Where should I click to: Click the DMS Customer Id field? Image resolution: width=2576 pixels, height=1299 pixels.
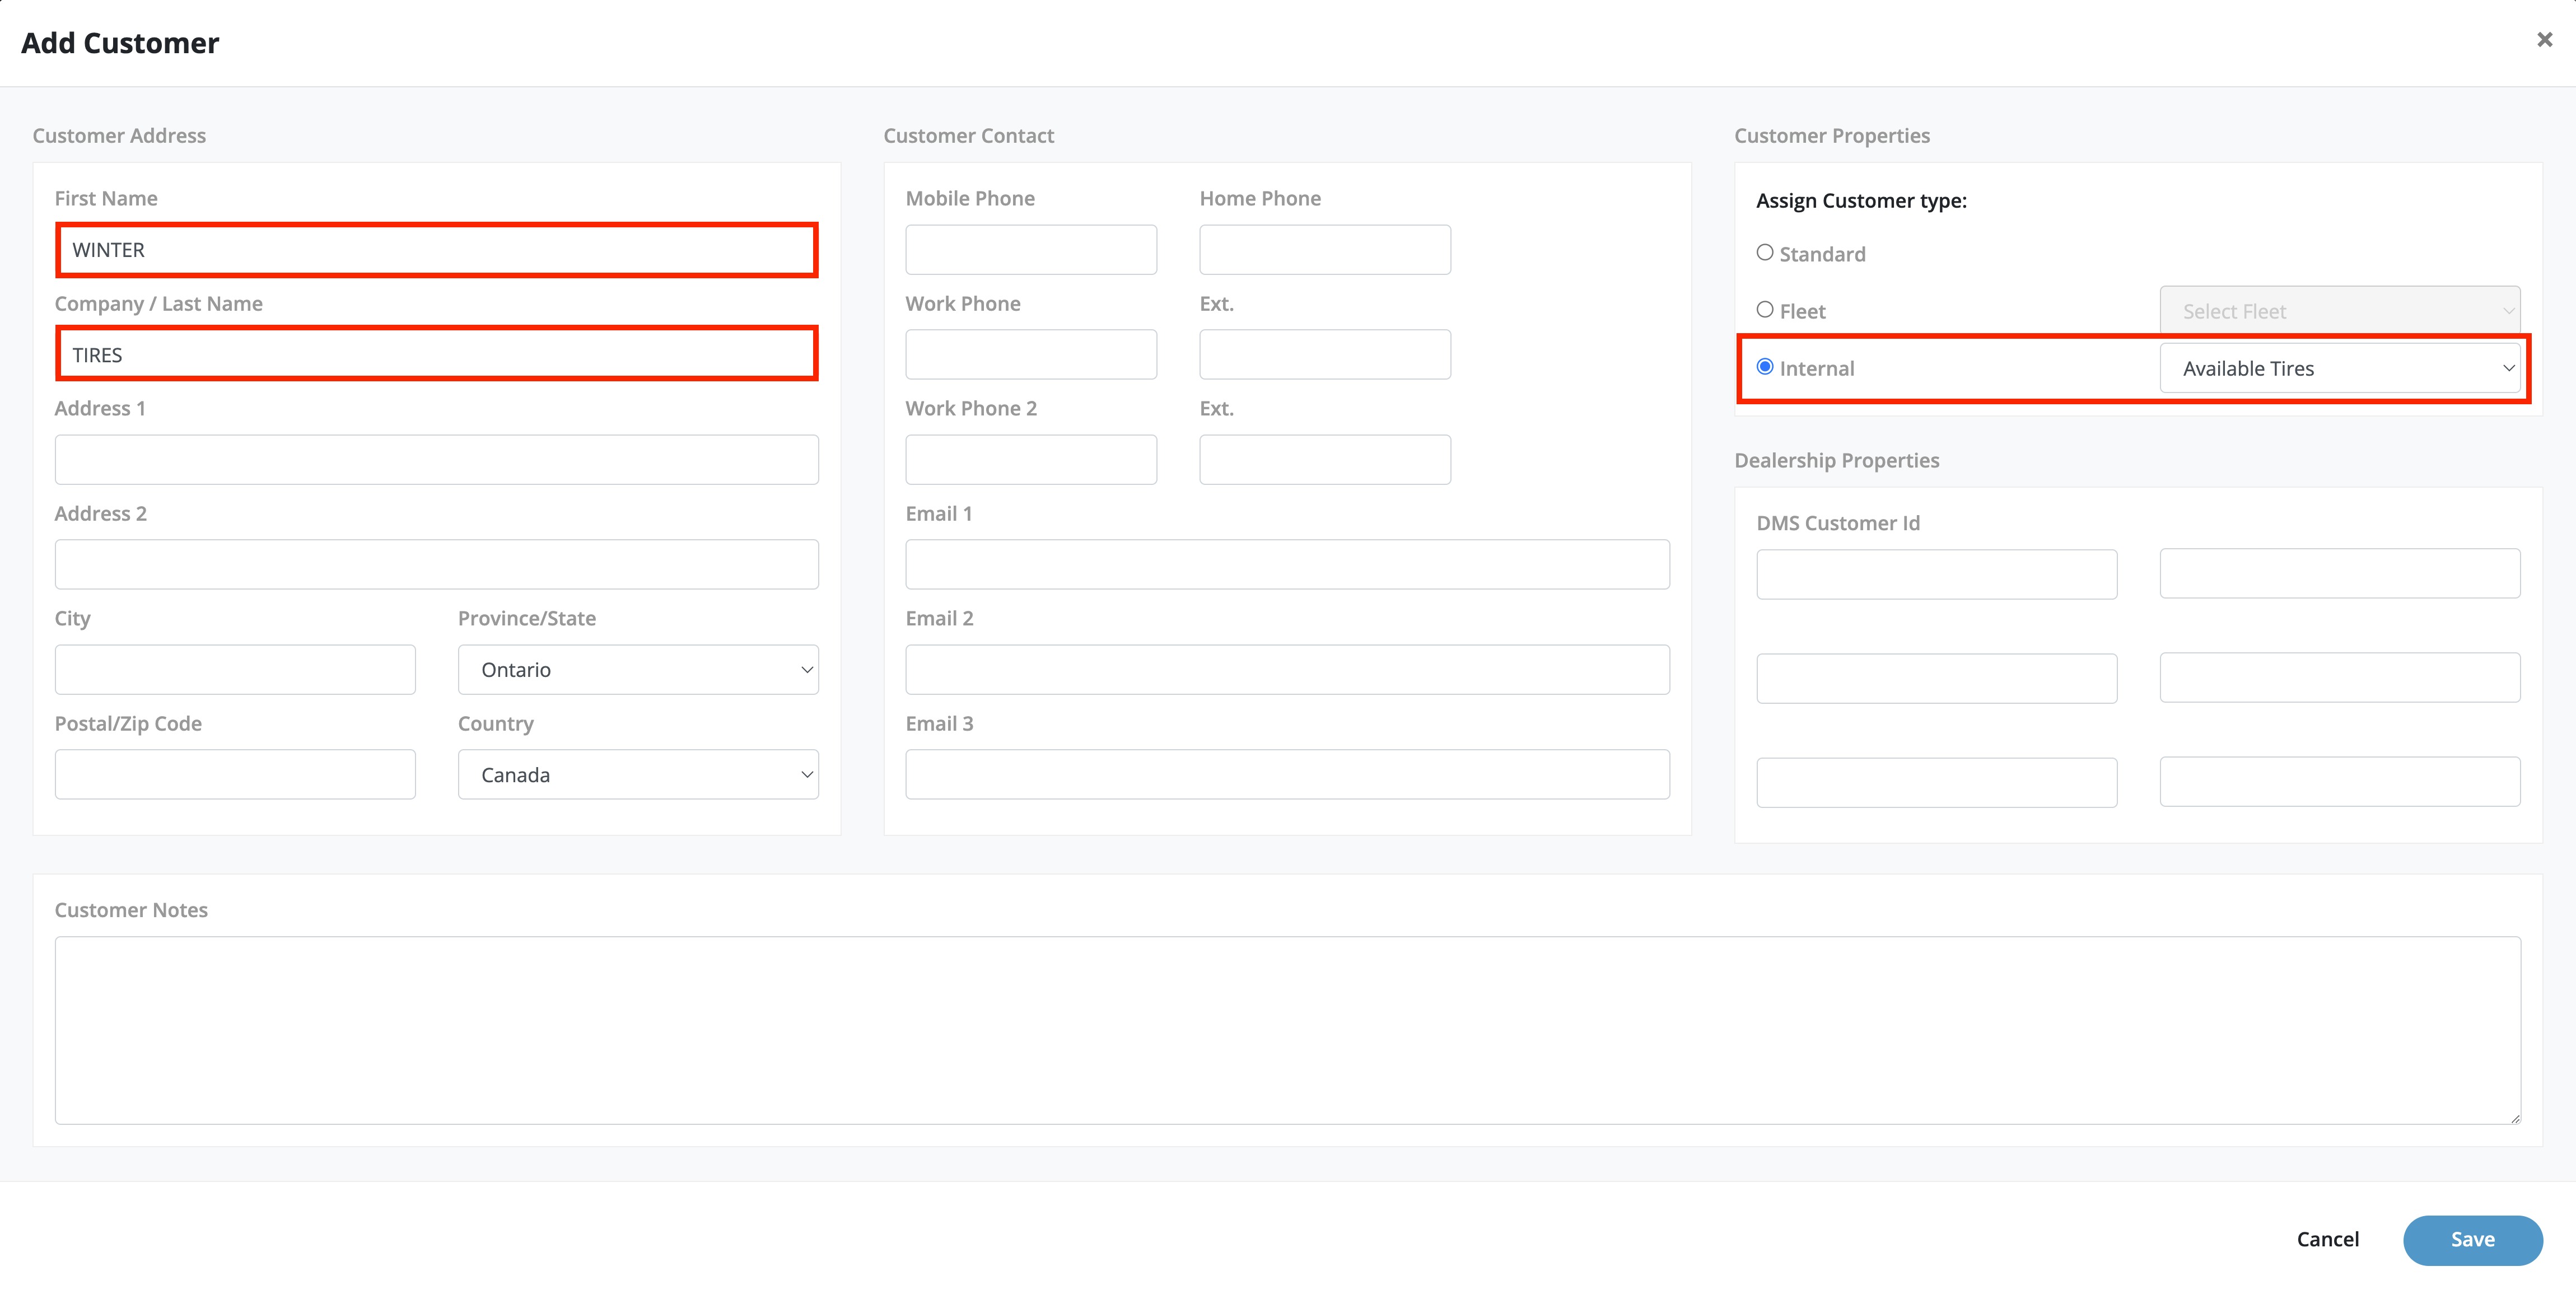(1936, 574)
